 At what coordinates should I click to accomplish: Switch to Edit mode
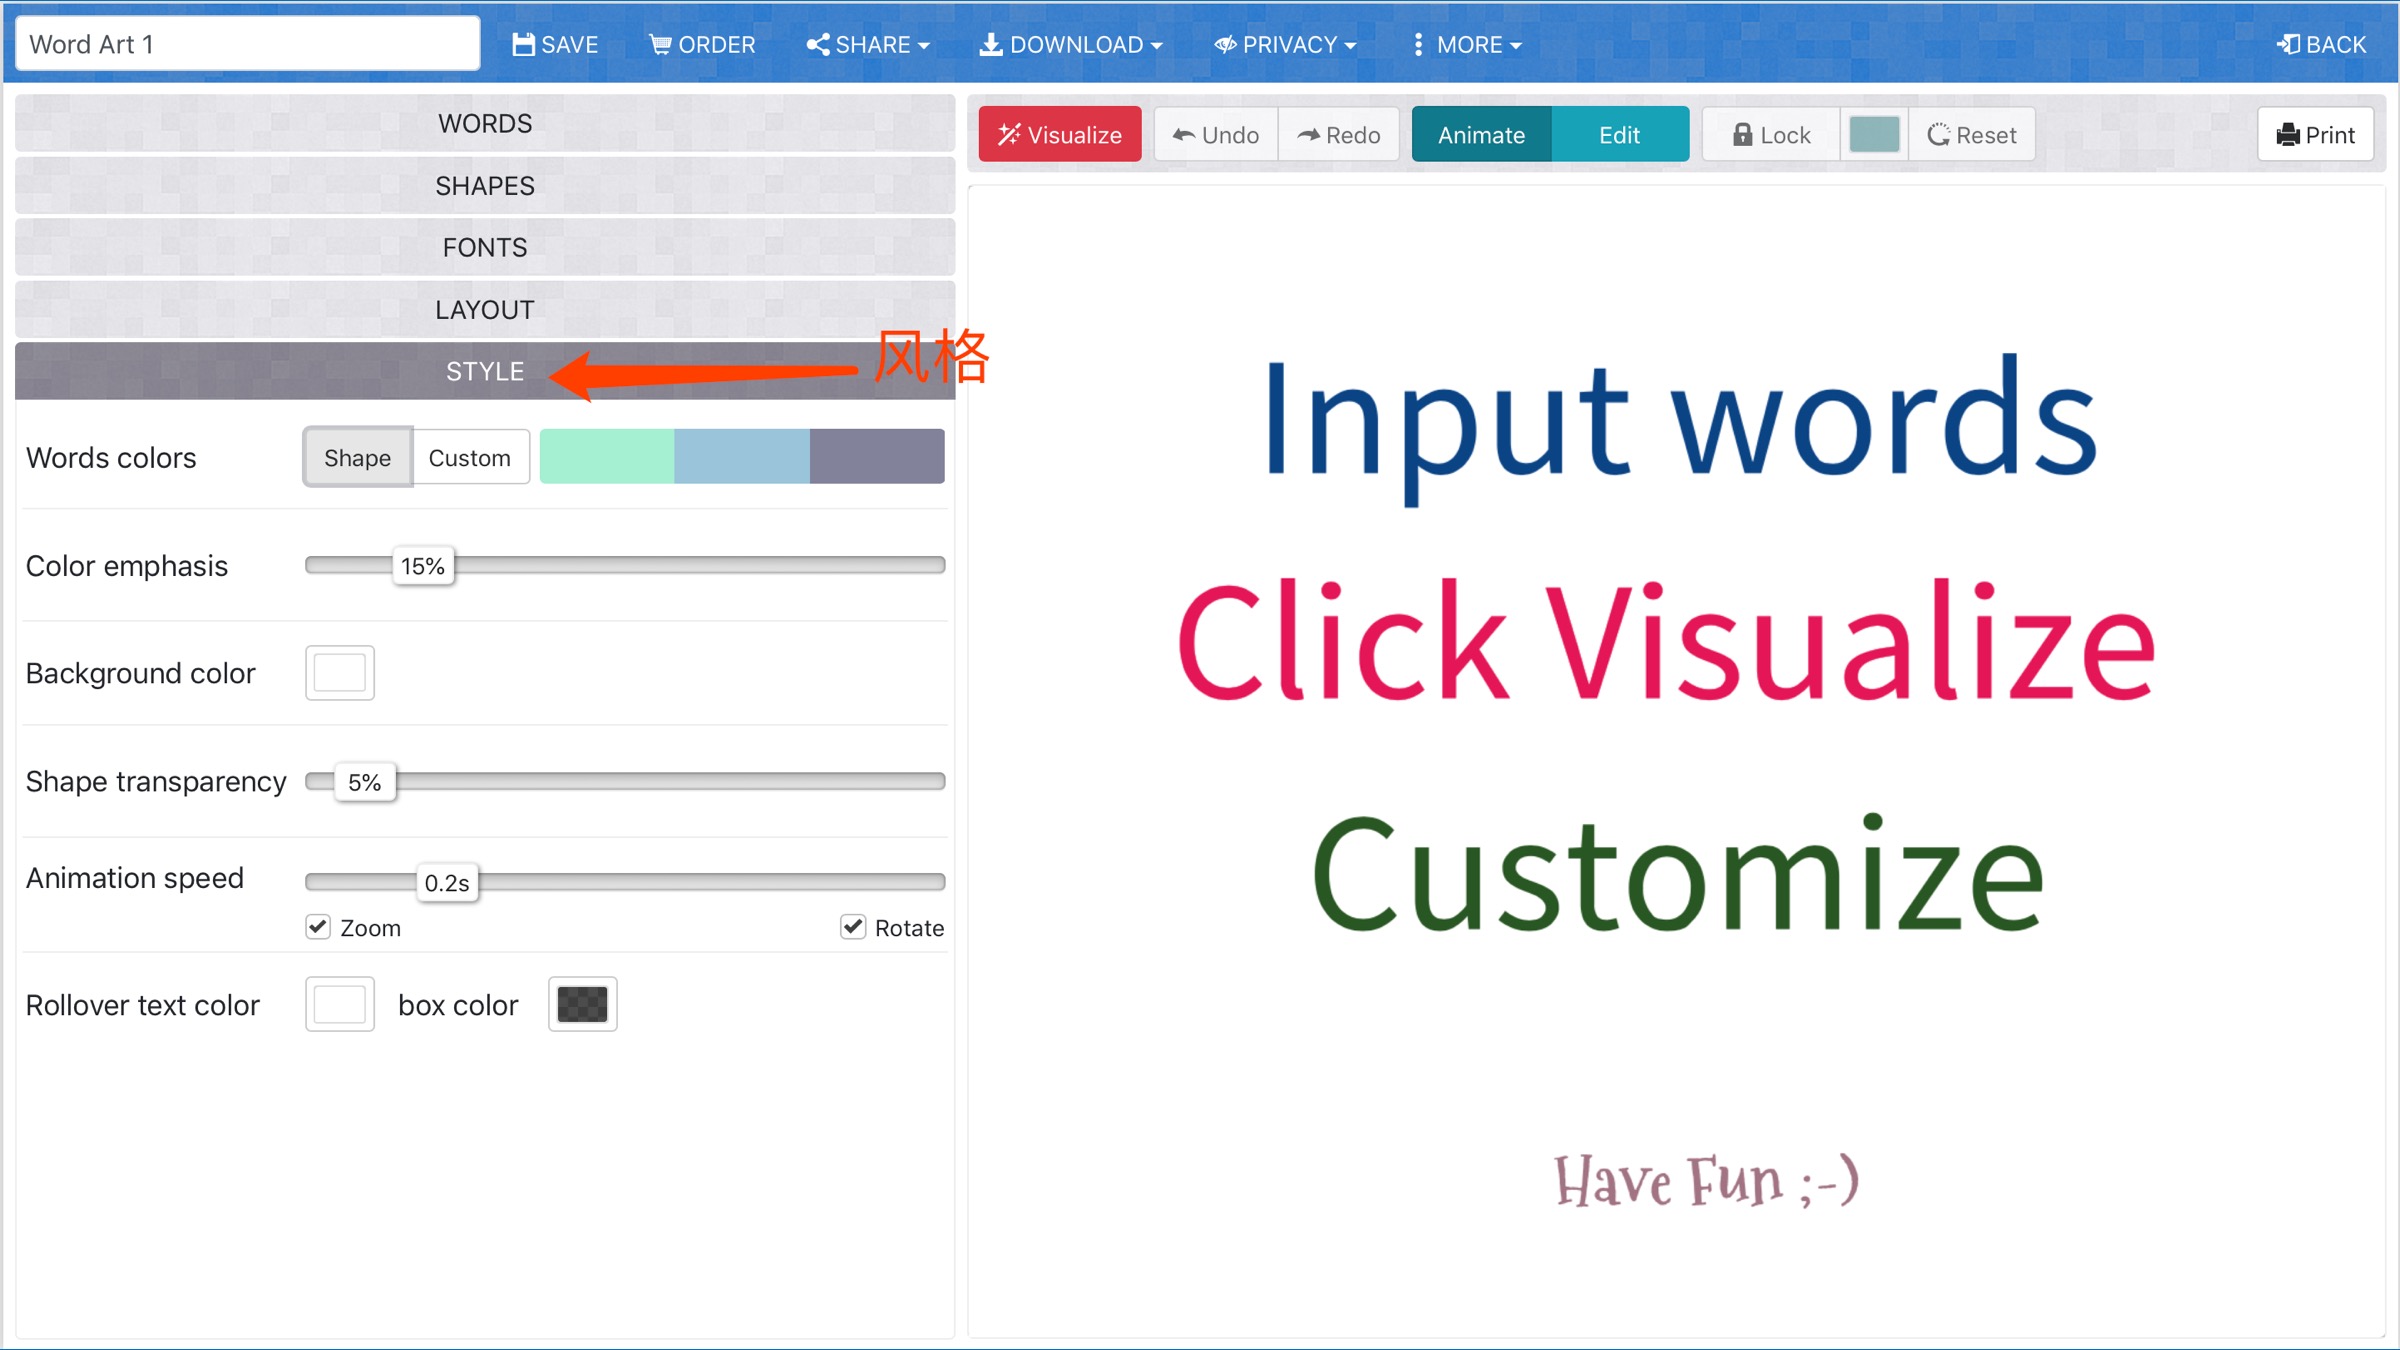pos(1619,135)
